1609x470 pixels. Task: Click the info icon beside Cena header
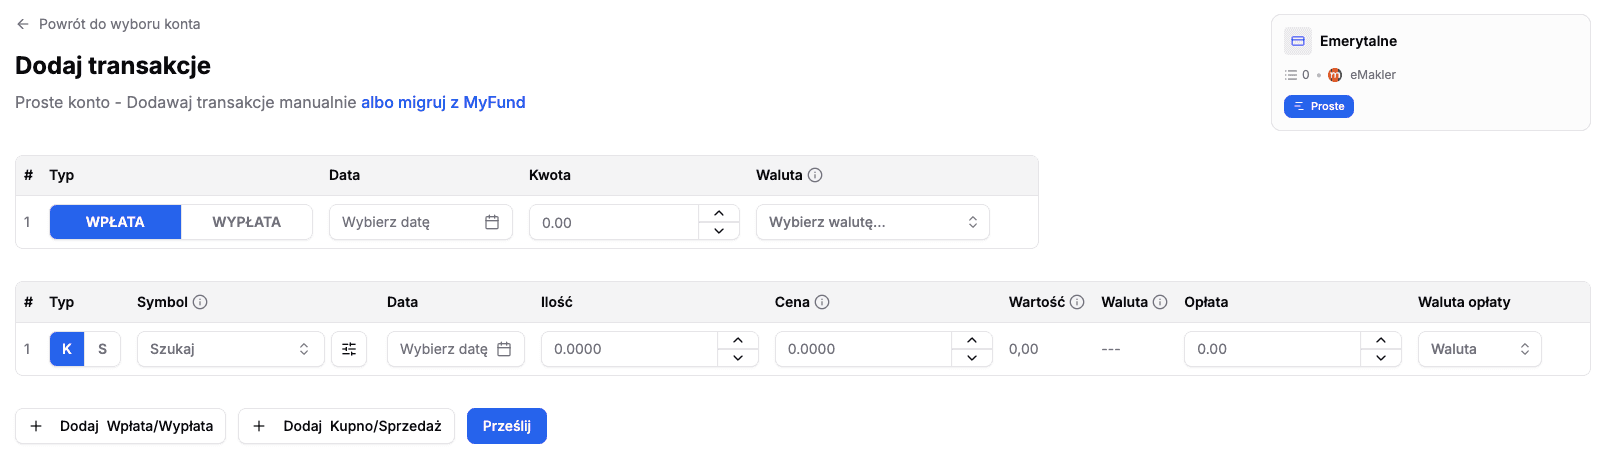click(x=822, y=302)
